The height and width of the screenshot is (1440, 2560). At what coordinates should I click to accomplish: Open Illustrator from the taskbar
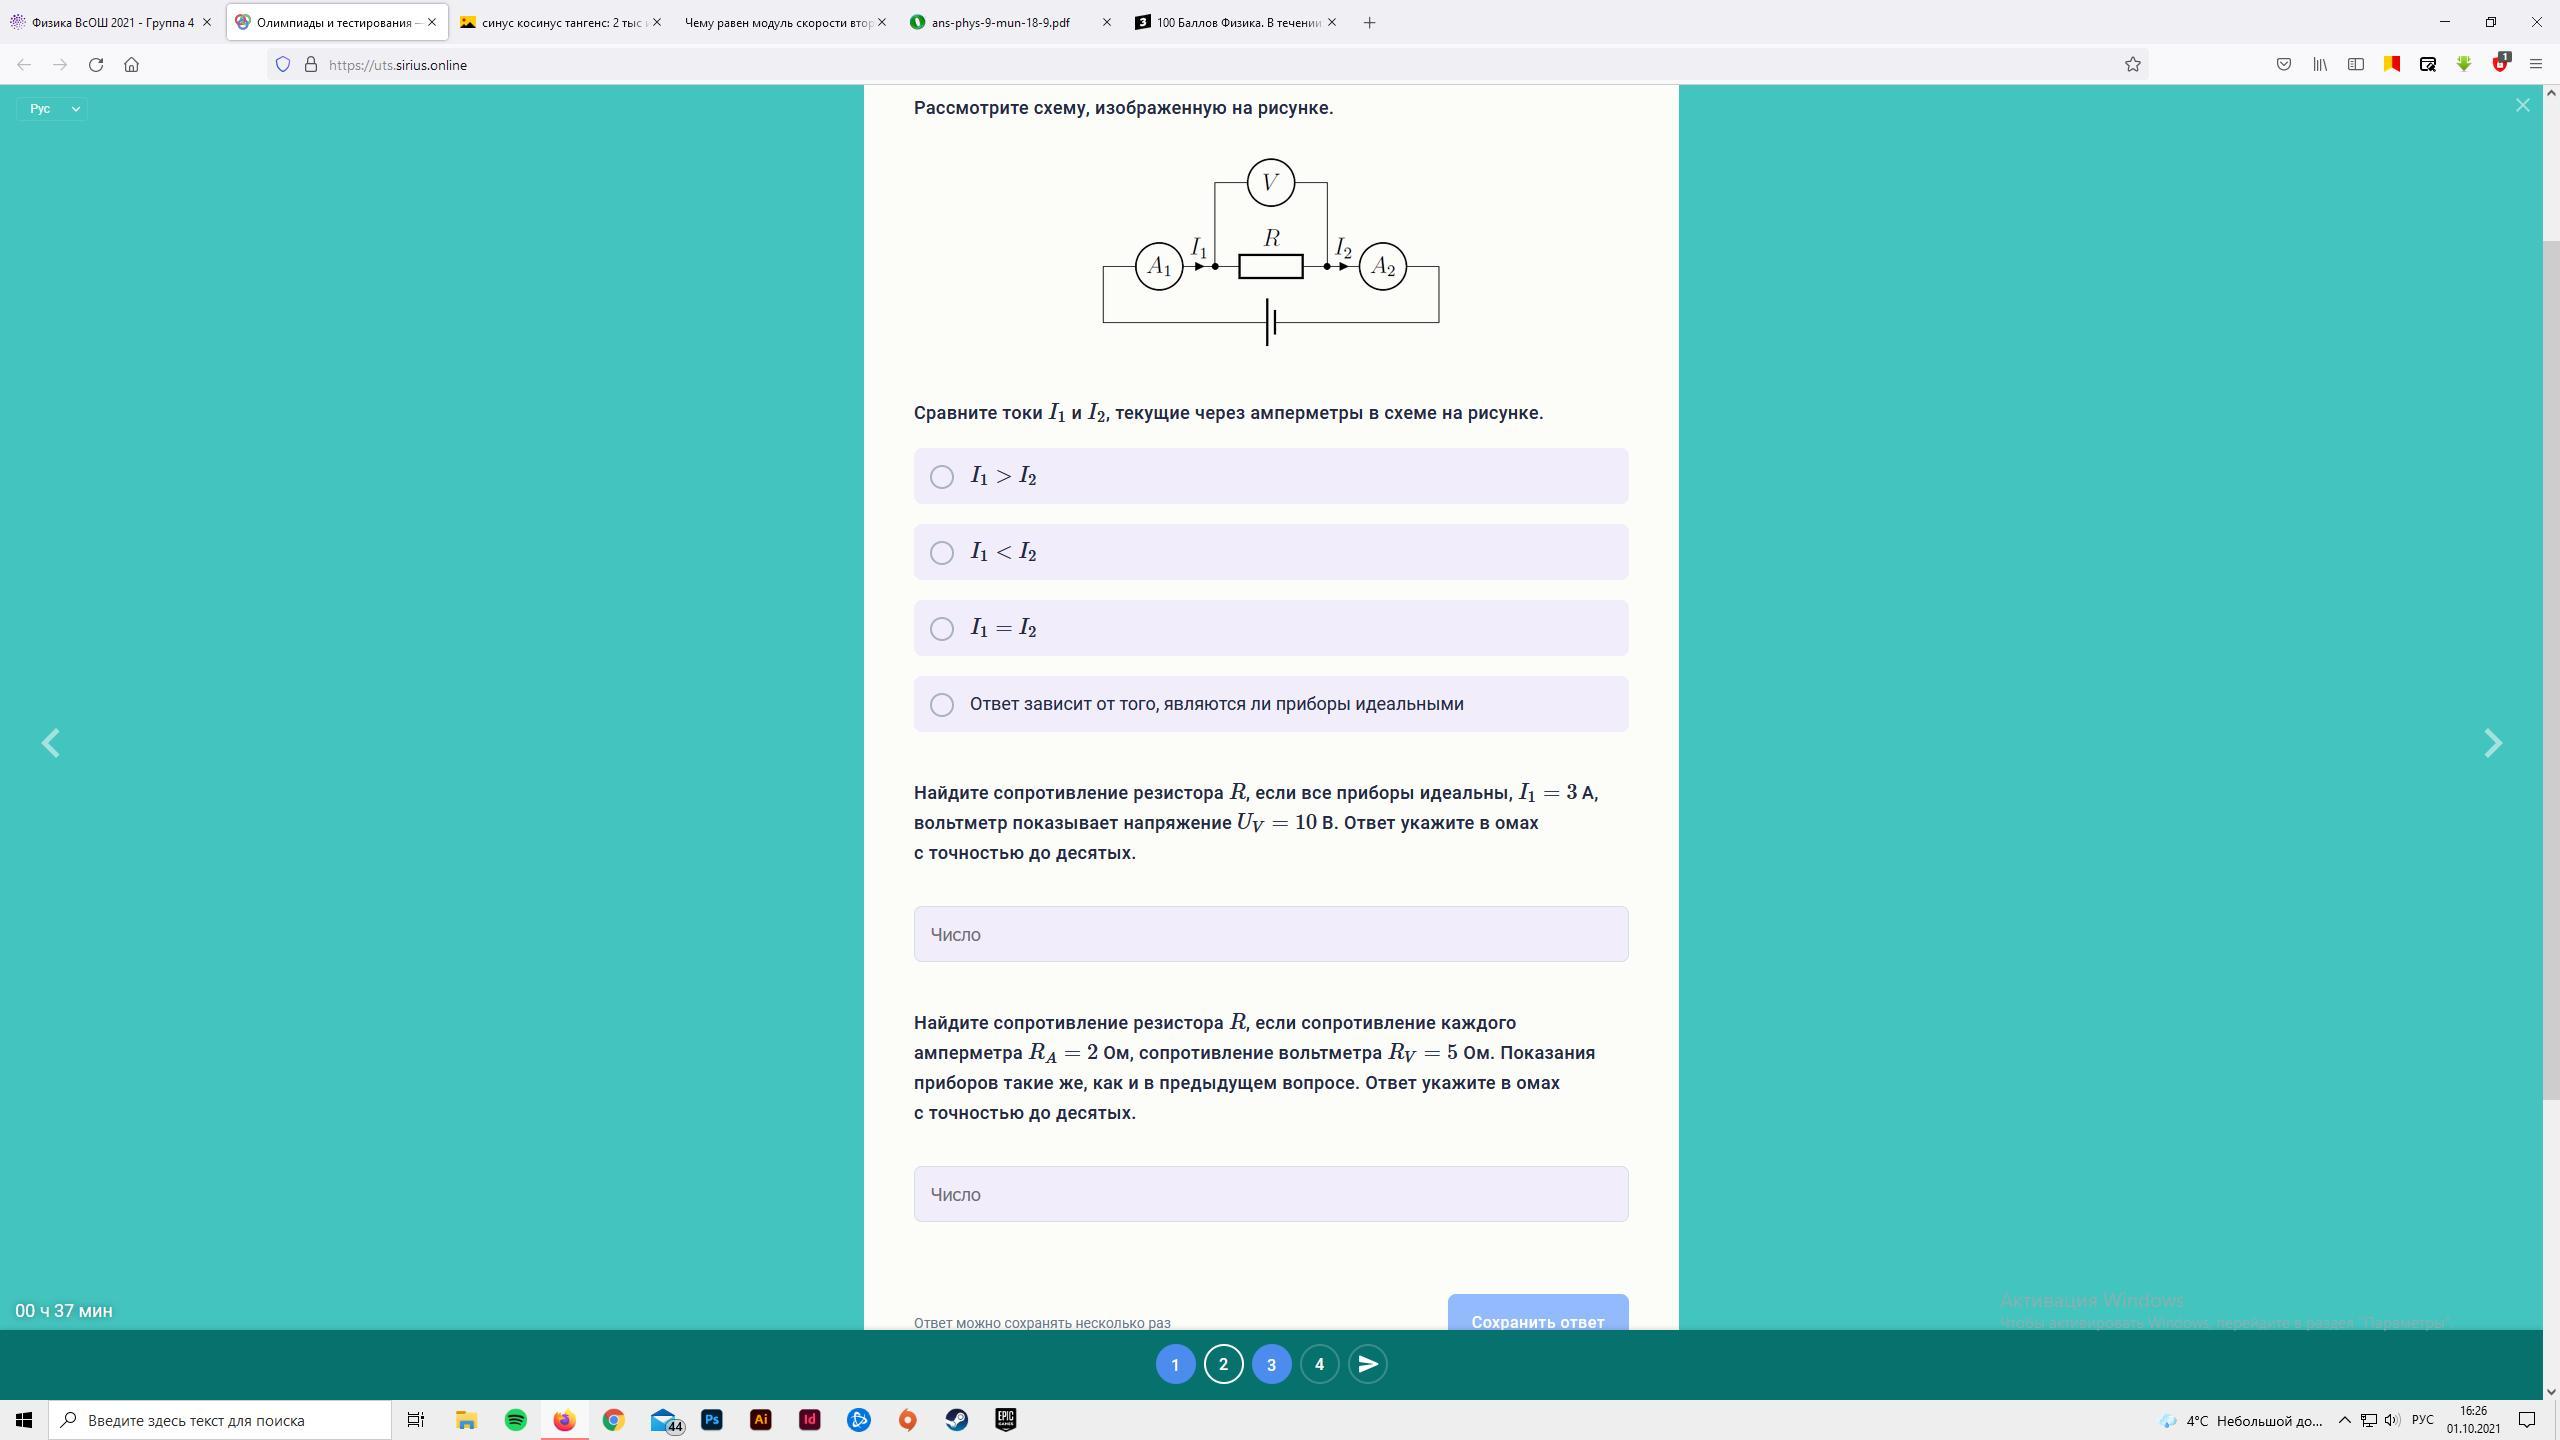(760, 1420)
